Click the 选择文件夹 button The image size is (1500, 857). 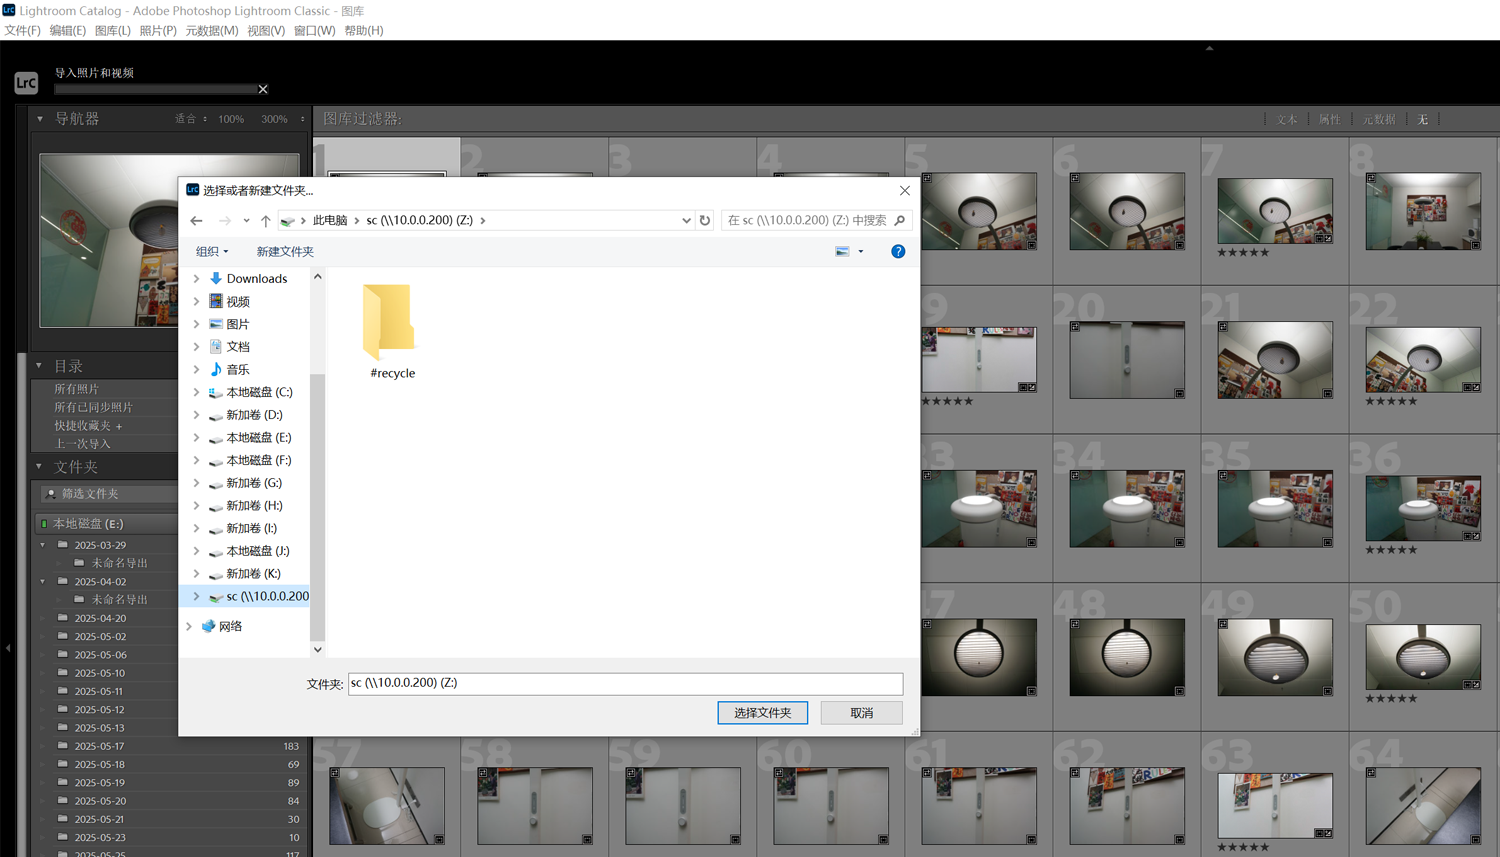(x=762, y=713)
